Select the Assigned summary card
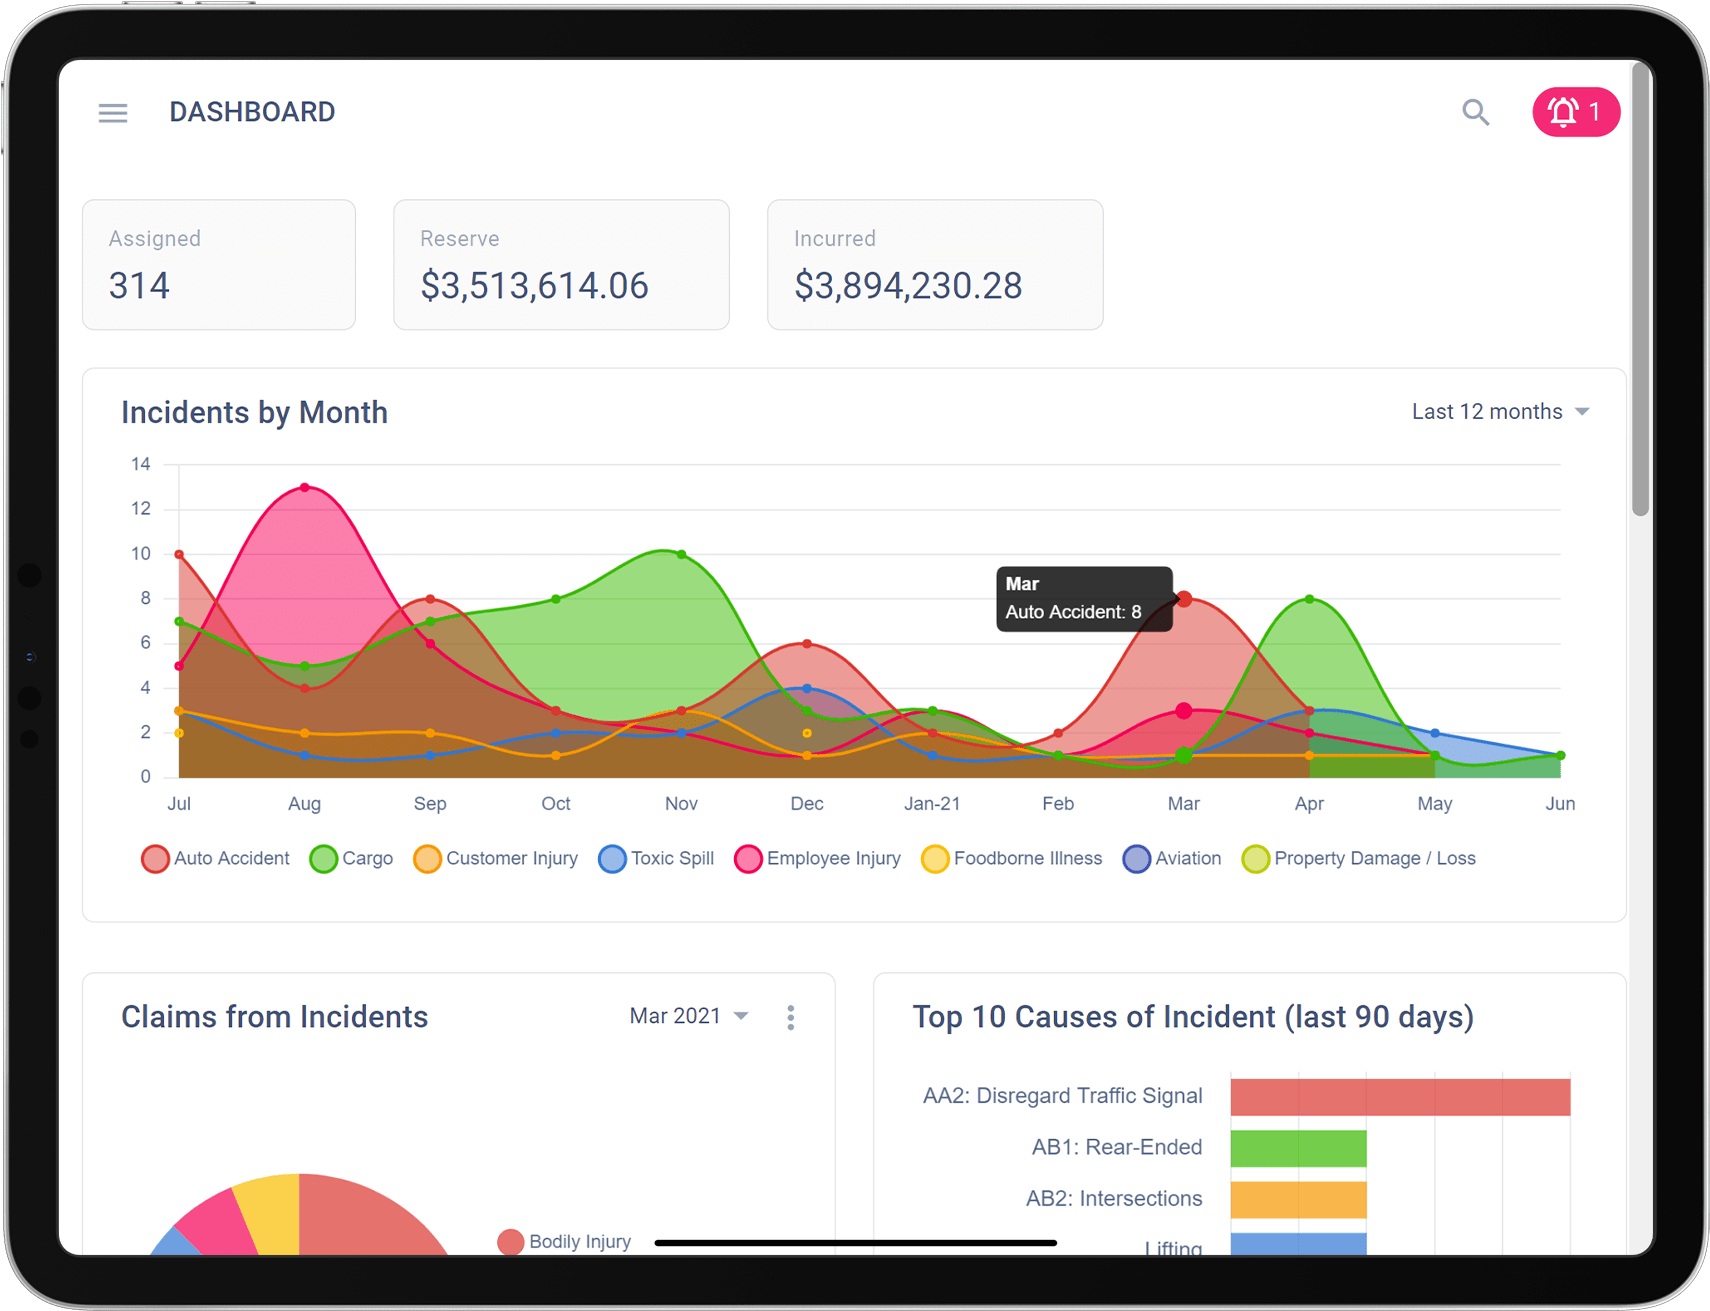This screenshot has width=1710, height=1311. point(219,264)
